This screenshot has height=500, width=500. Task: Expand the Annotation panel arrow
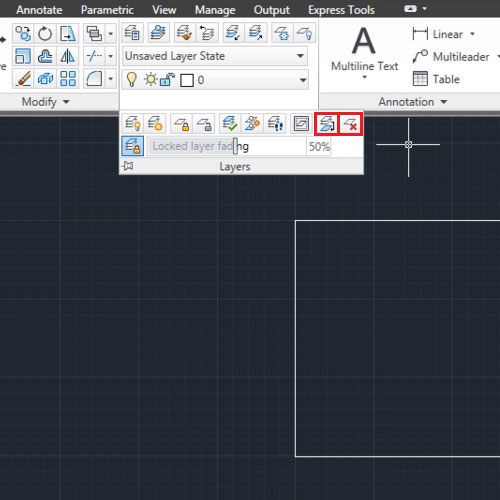444,102
